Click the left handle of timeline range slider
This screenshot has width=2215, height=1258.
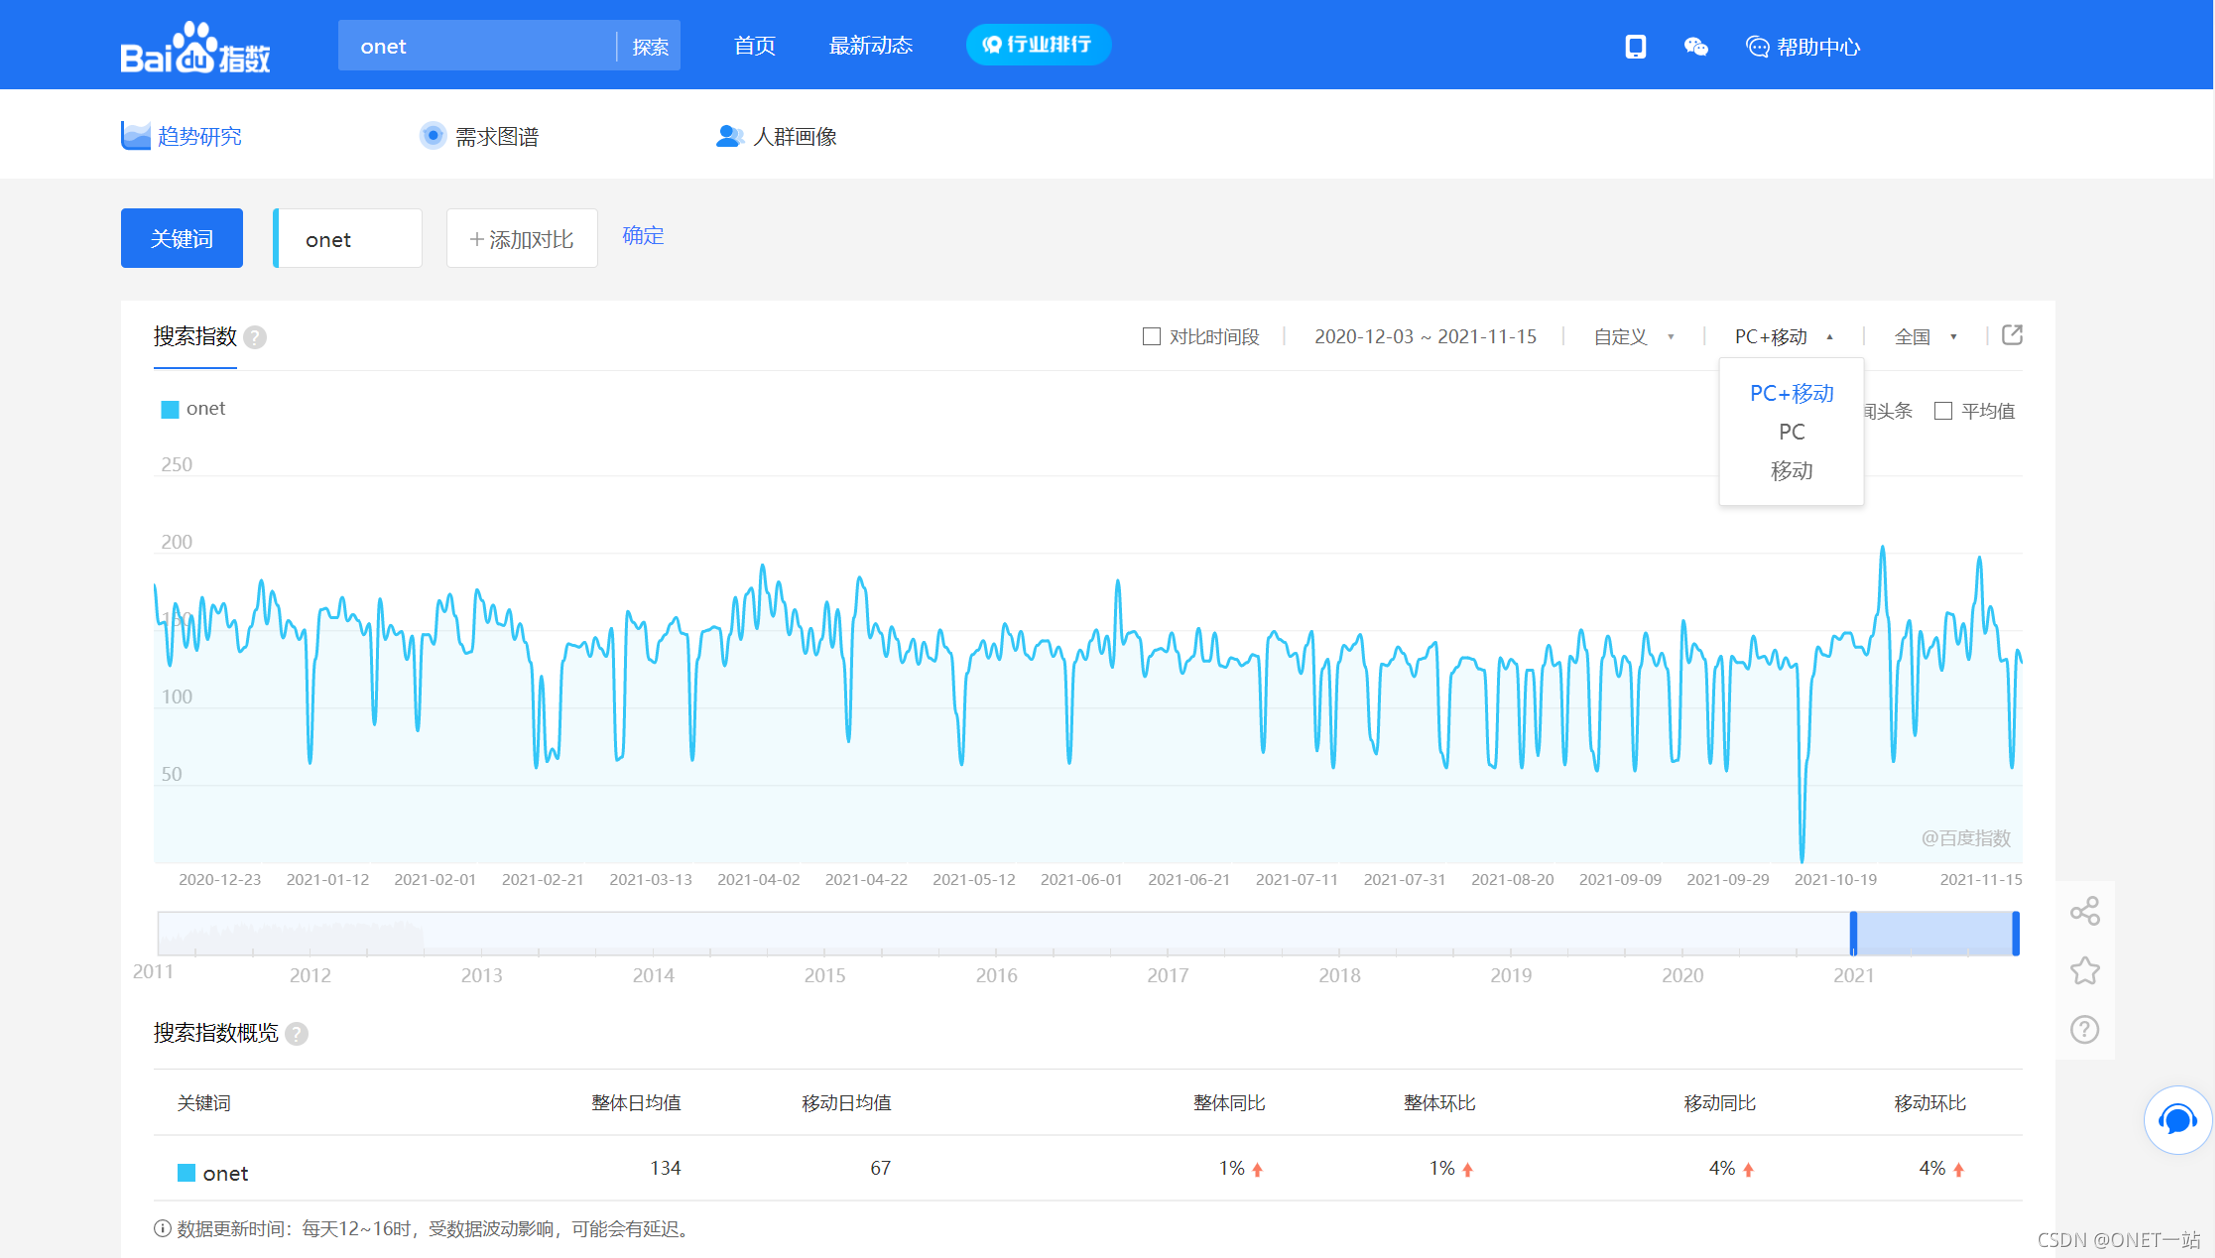pyautogui.click(x=1853, y=933)
